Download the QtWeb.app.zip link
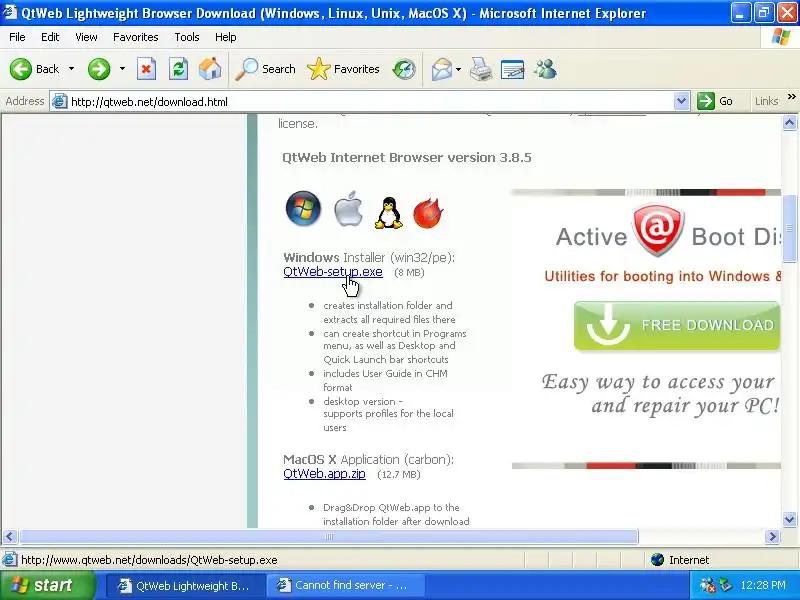Image resolution: width=800 pixels, height=600 pixels. click(324, 474)
